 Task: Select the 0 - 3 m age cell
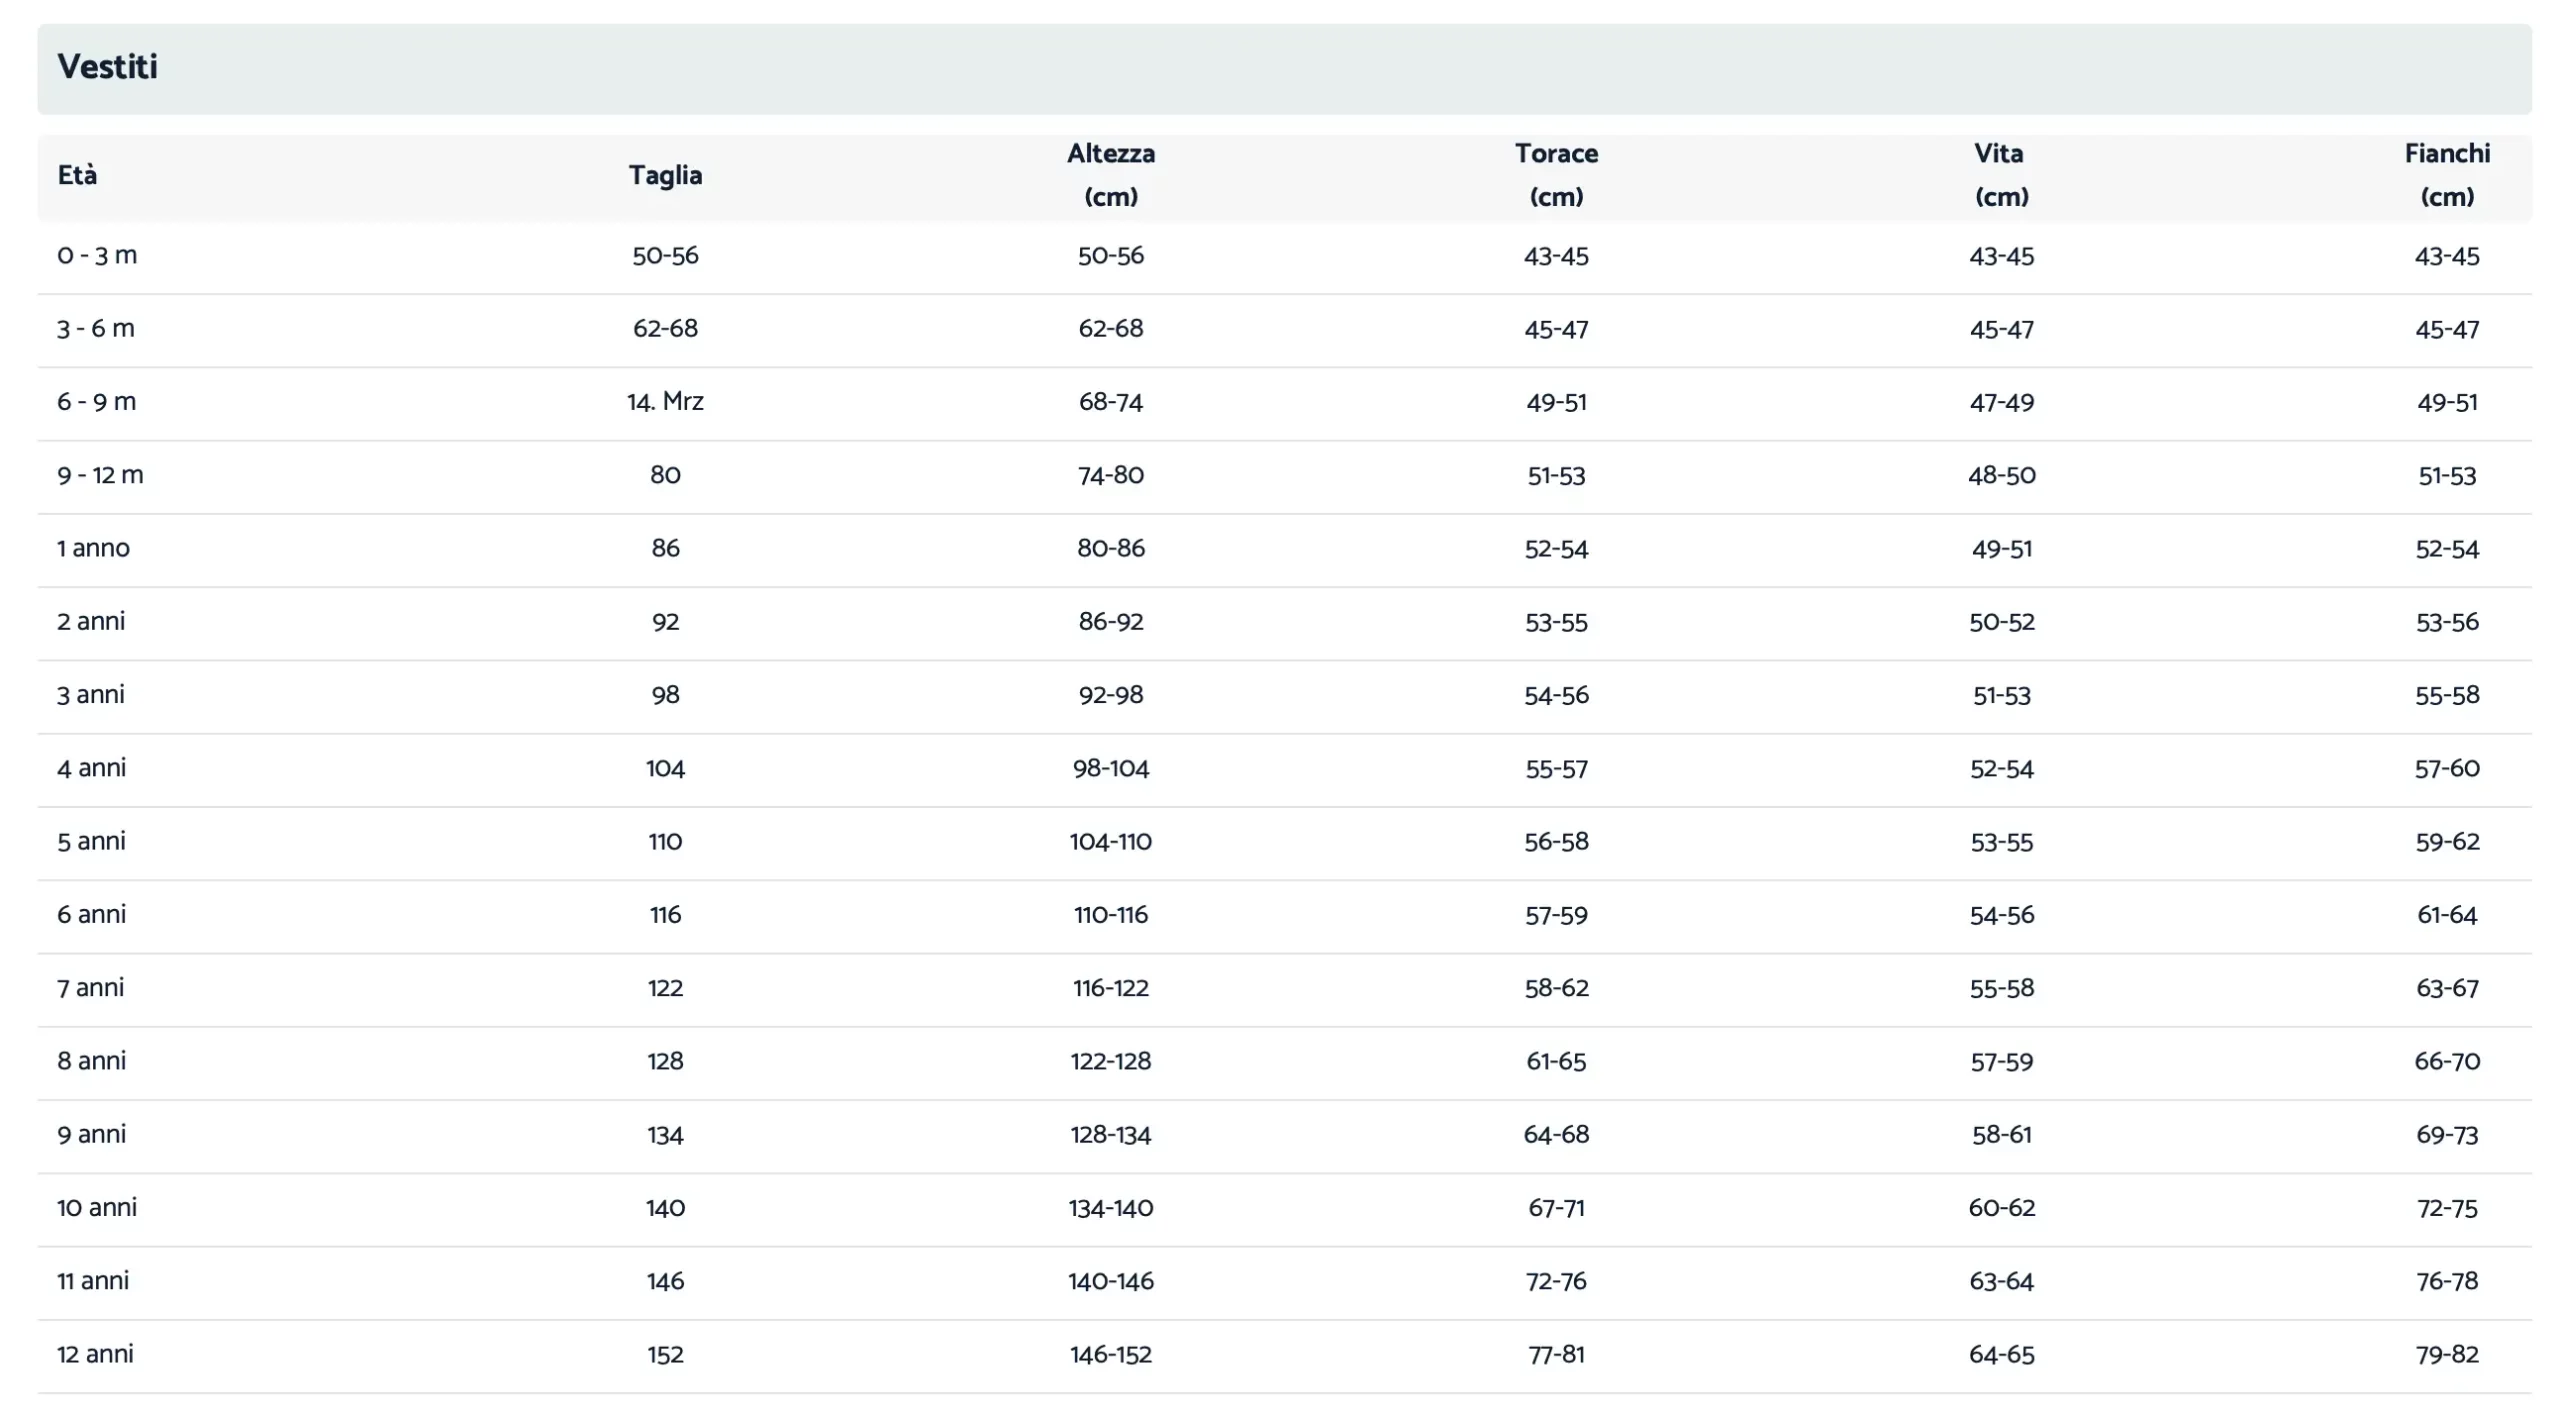[97, 256]
